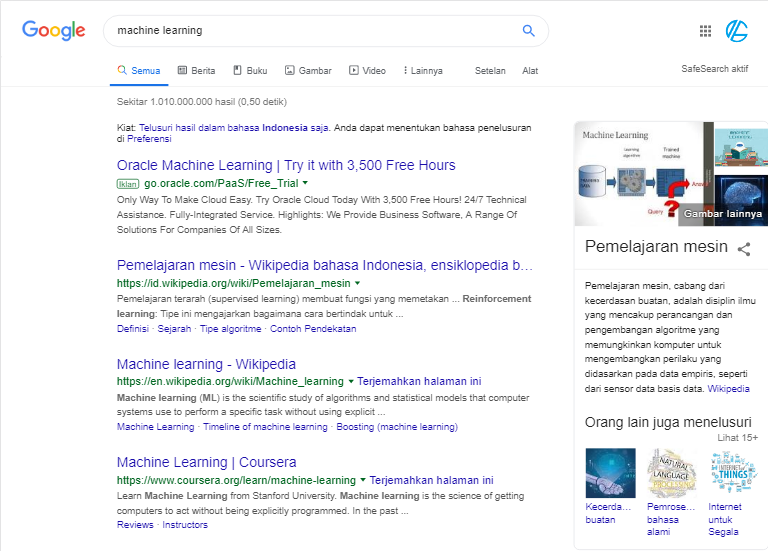
Task: Open the Google apps grid icon
Action: [x=705, y=31]
